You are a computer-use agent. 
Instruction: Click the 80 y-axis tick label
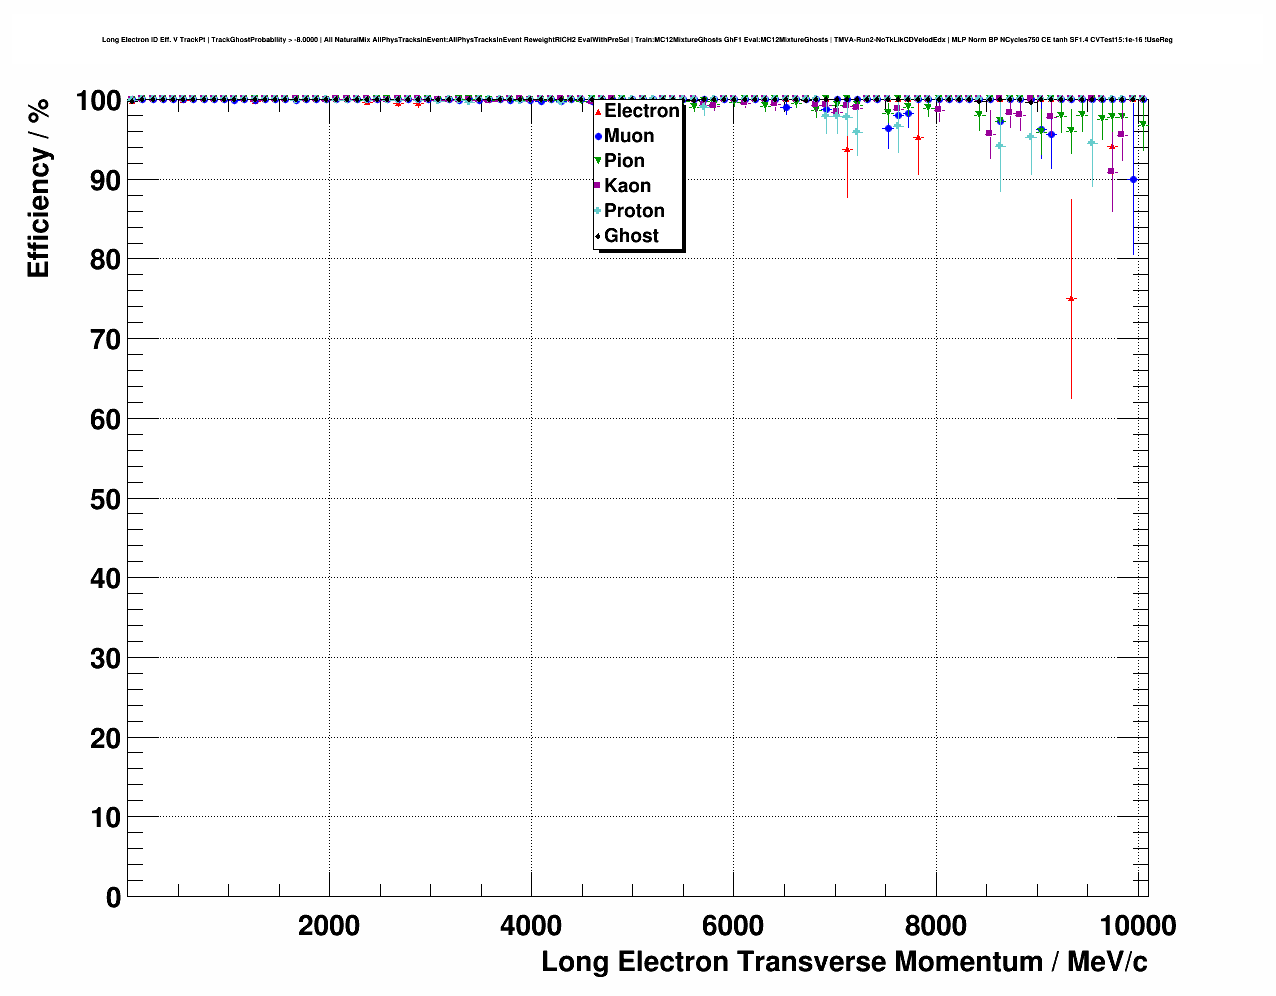[98, 260]
